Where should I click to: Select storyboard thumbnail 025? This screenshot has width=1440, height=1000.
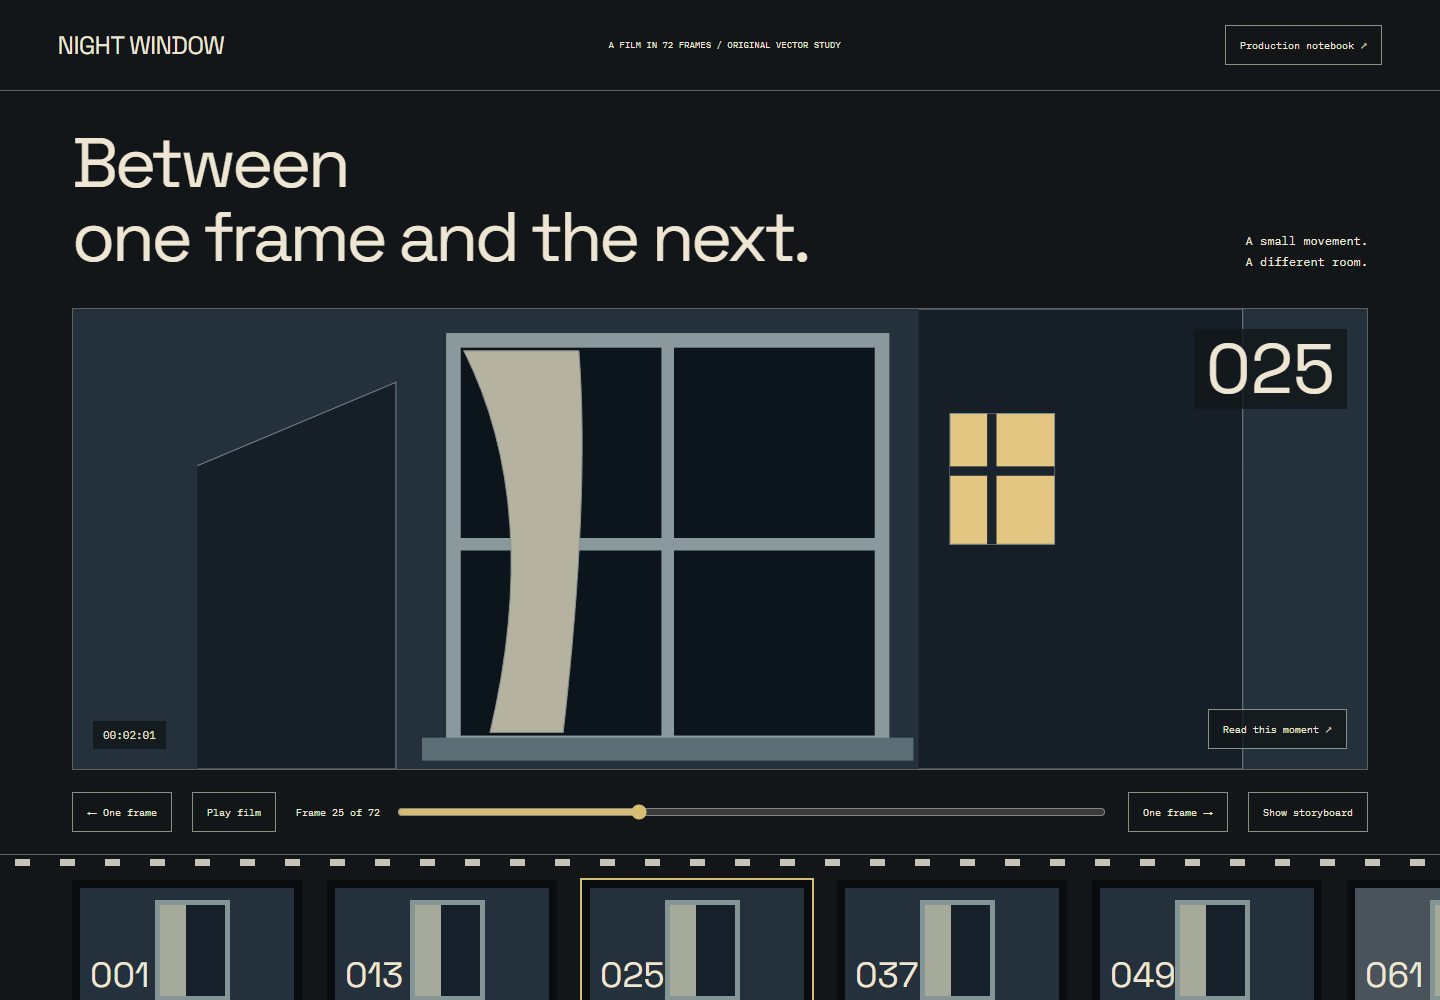pos(697,940)
